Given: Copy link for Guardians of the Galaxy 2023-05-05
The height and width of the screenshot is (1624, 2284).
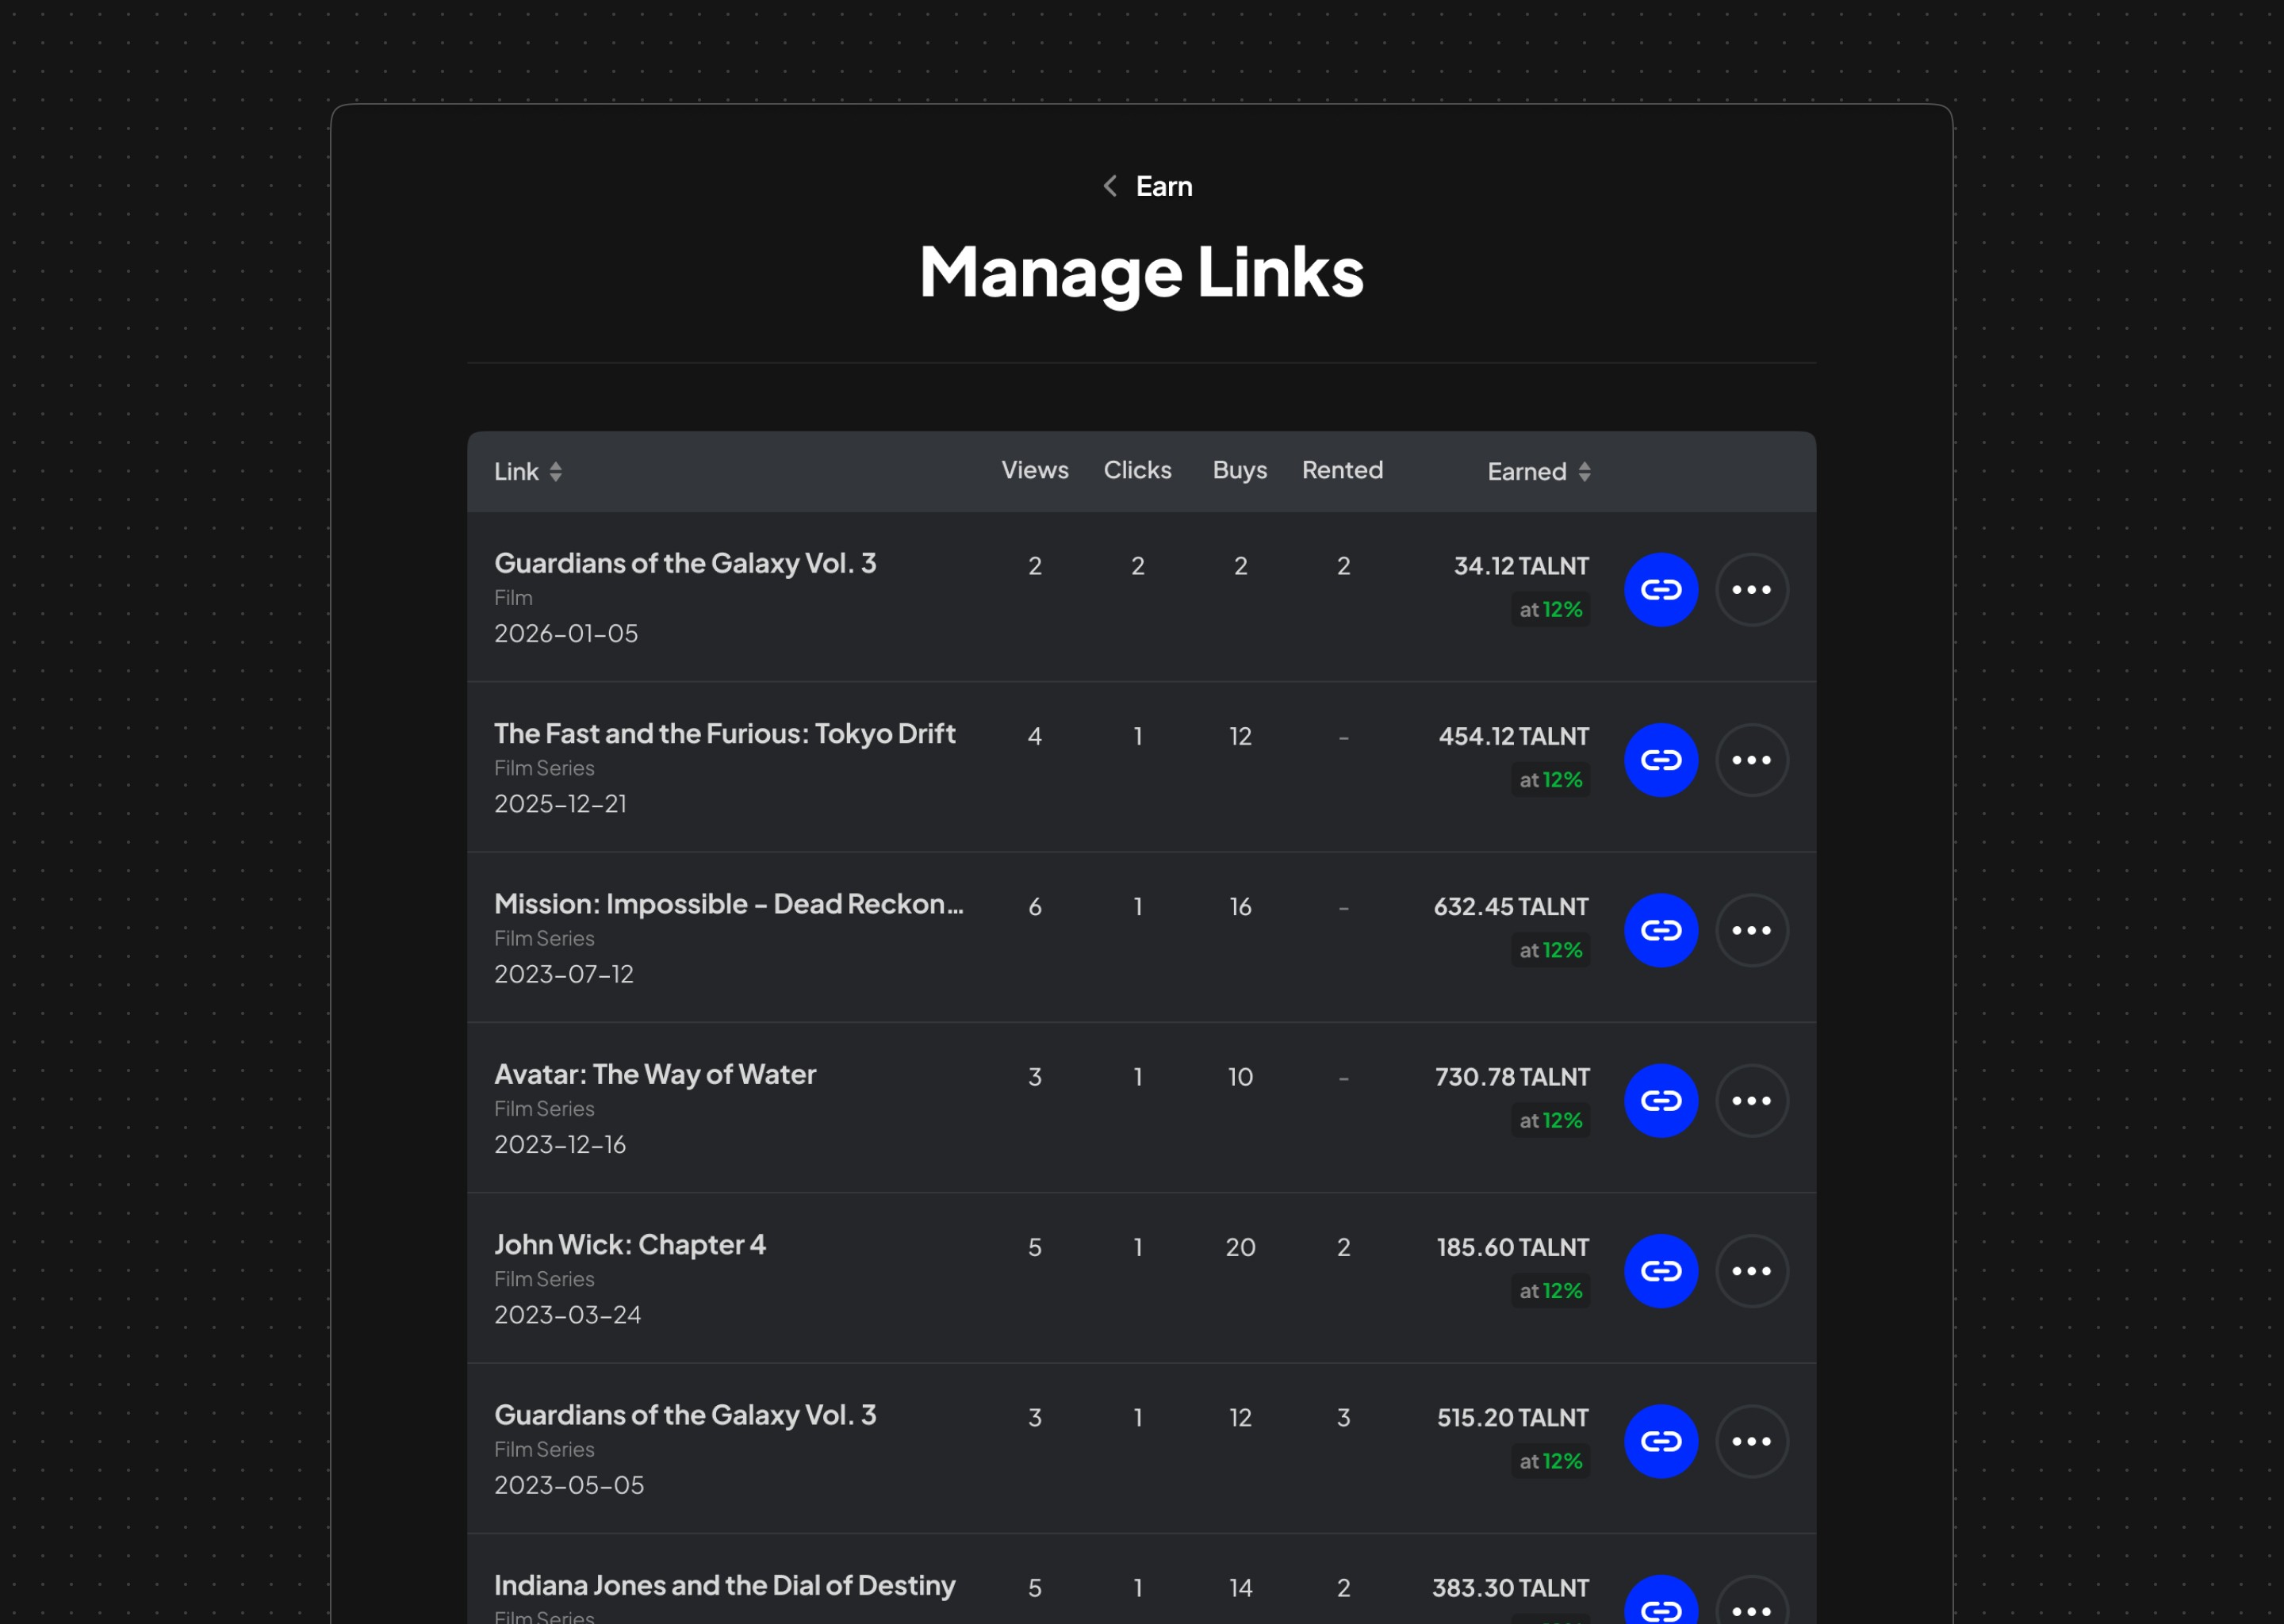Looking at the screenshot, I should 1660,1441.
